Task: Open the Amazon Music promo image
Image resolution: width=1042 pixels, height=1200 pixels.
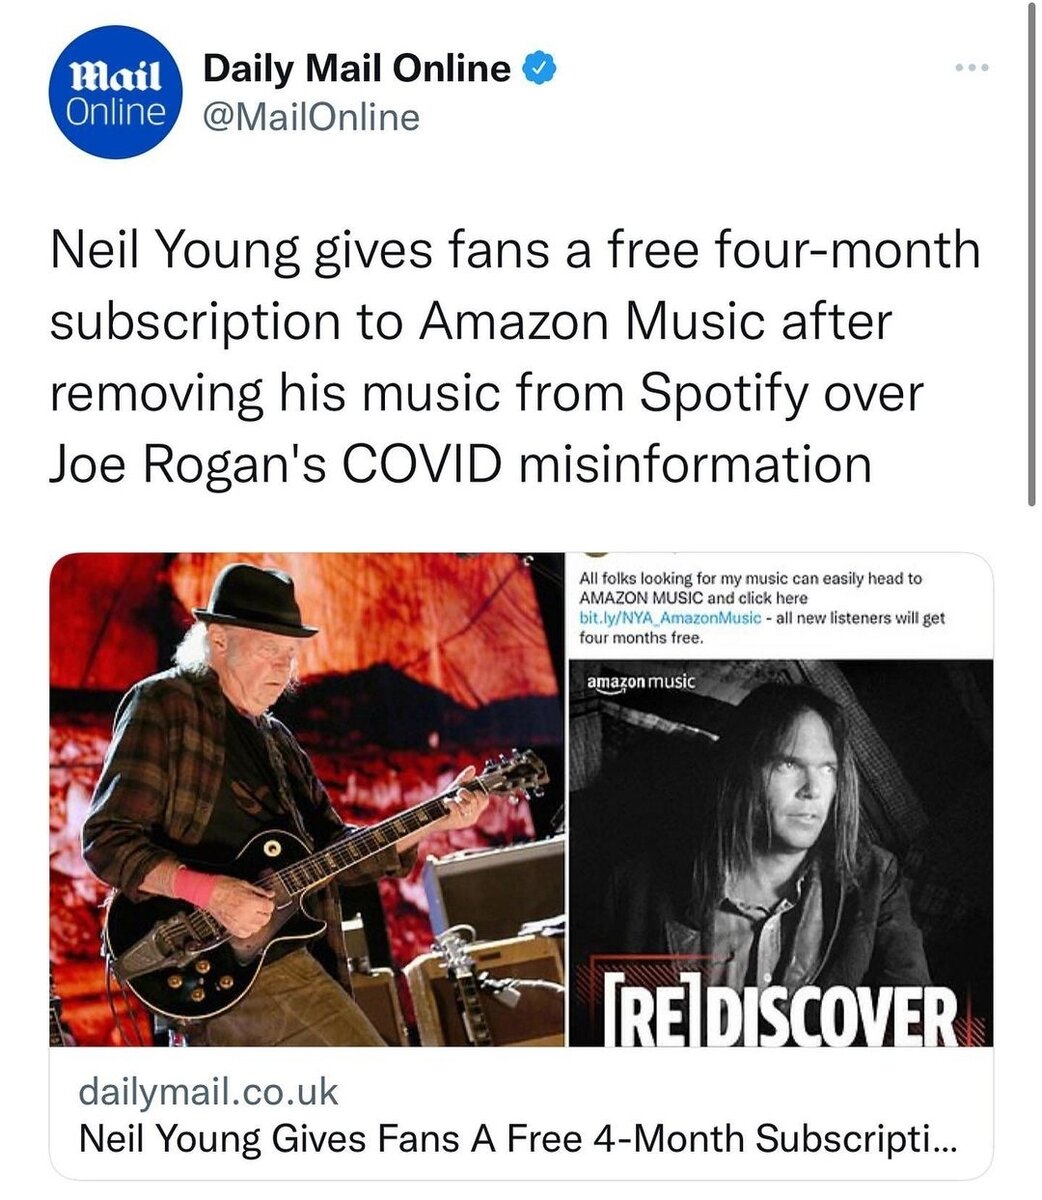Action: pos(781,800)
